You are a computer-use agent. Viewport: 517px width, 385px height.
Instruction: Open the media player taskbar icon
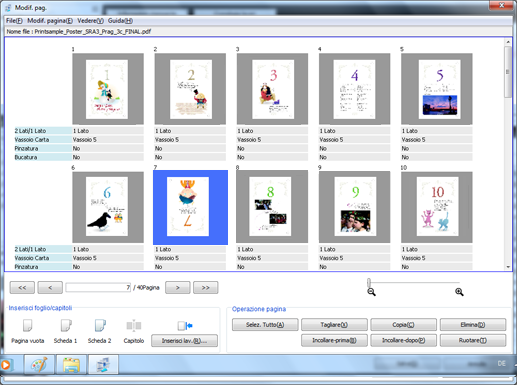point(6,364)
